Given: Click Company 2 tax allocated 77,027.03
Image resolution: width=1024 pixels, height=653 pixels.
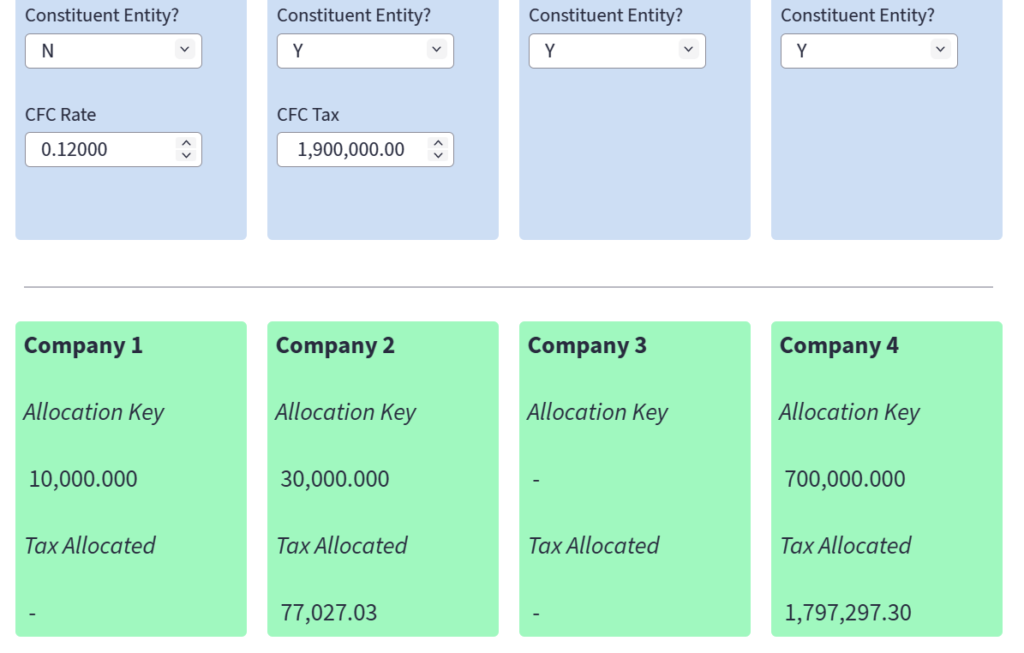Looking at the screenshot, I should pyautogui.click(x=329, y=613).
